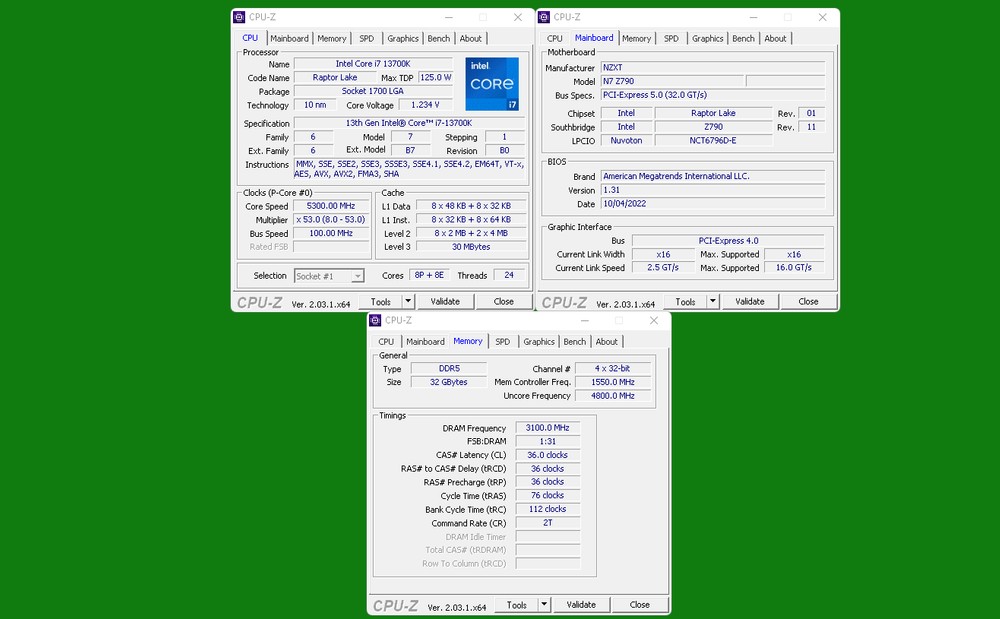This screenshot has height=619, width=1000.
Task: Click Tools button in Memory window
Action: 516,604
